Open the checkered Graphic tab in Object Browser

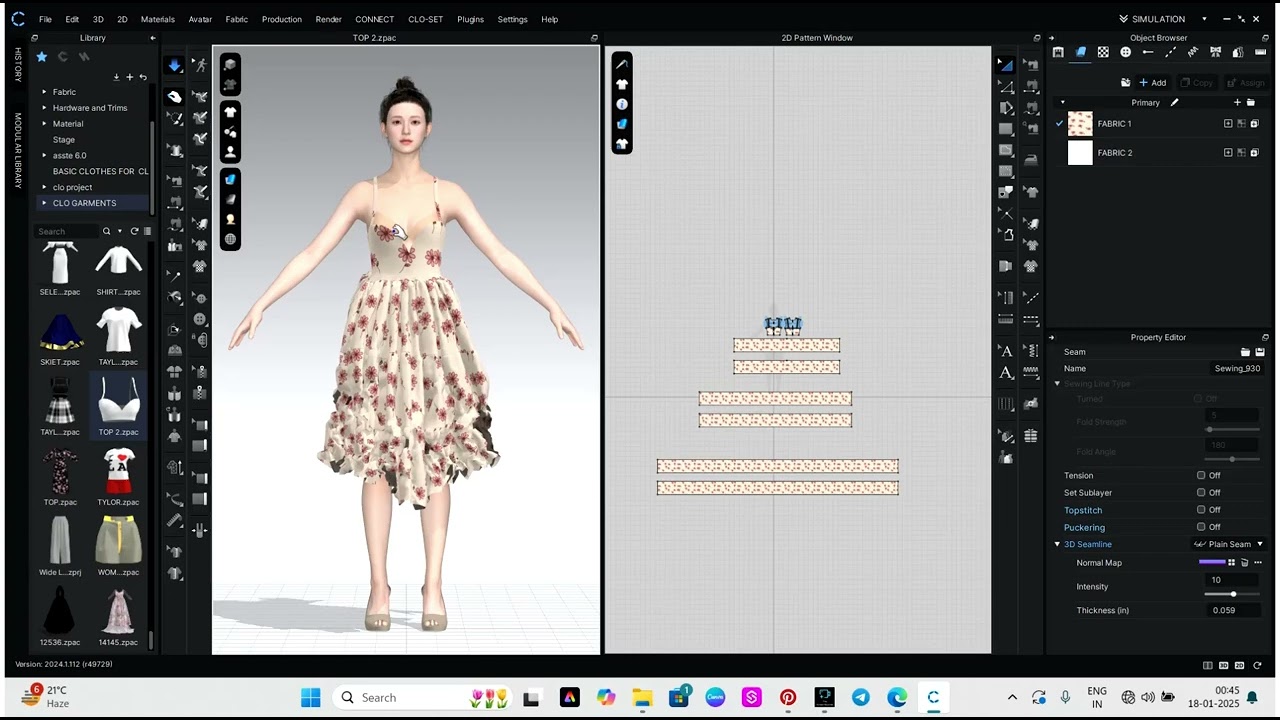pyautogui.click(x=1103, y=52)
